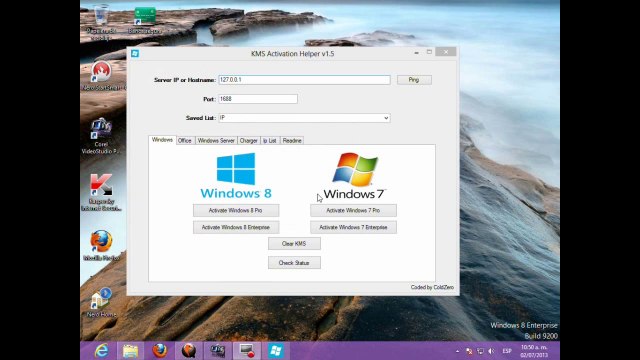The image size is (640, 360).
Task: Click the Ping button
Action: point(414,80)
